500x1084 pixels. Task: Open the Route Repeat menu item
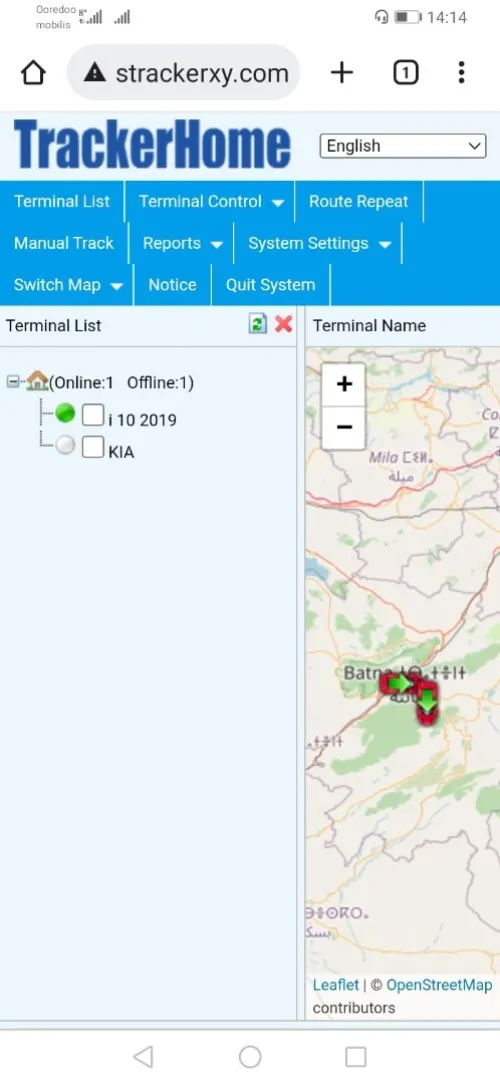point(359,202)
